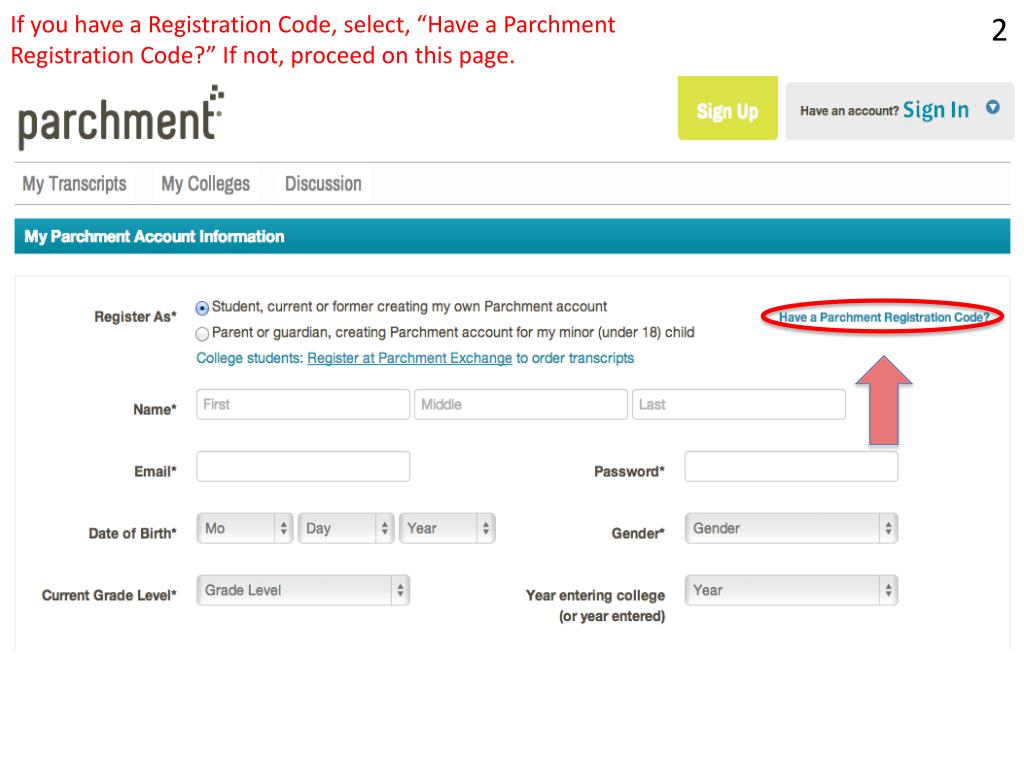Viewport: 1024px width, 768px height.
Task: Click the green Sign Up button
Action: pos(727,108)
